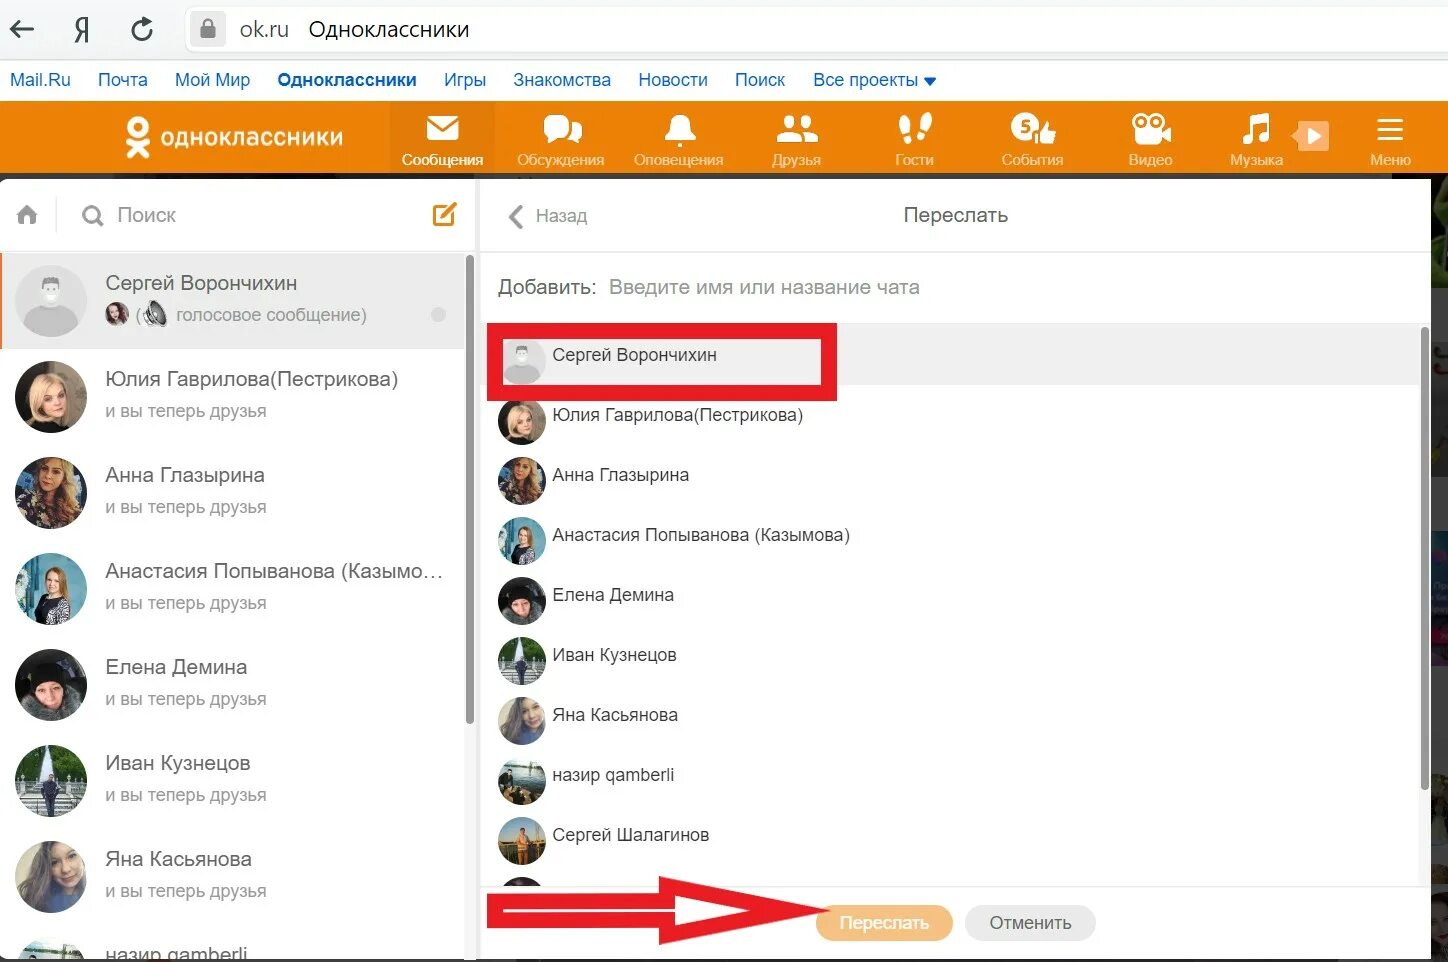1448x962 pixels.
Task: Click the browser back arrow
Action: point(22,29)
